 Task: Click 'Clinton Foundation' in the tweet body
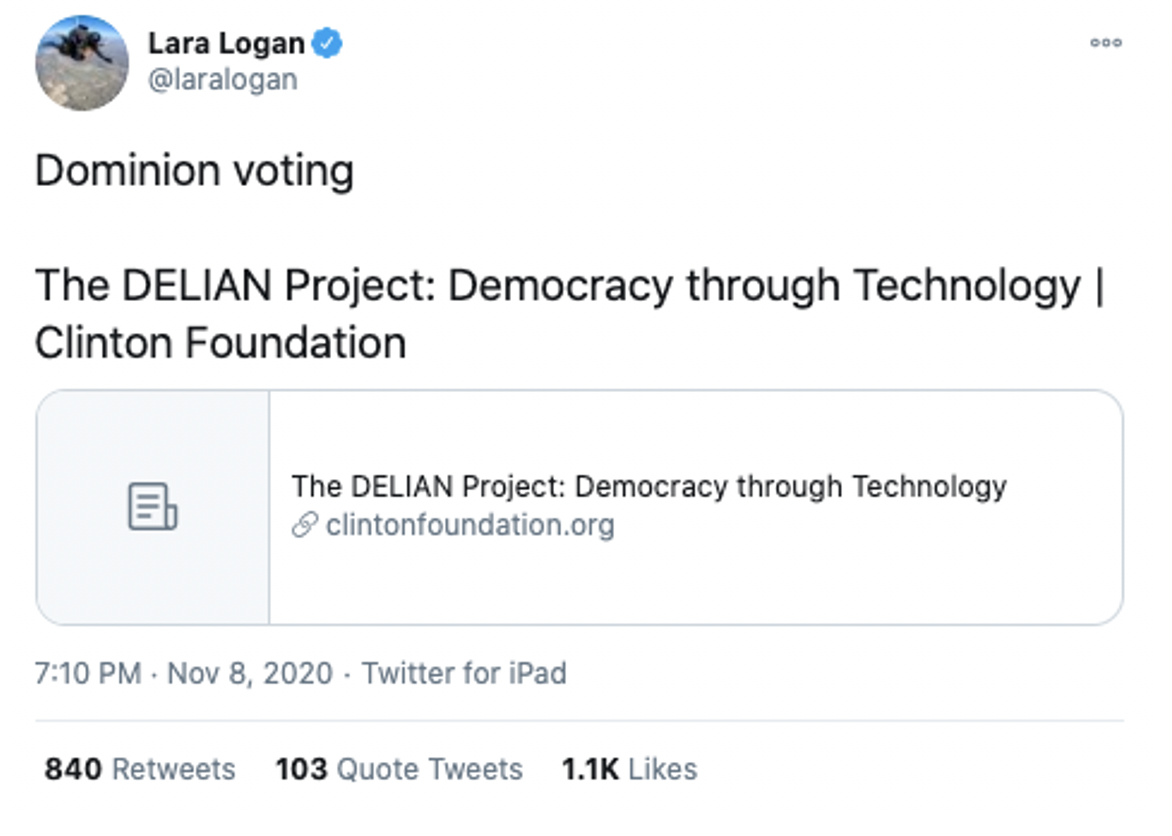[x=220, y=343]
